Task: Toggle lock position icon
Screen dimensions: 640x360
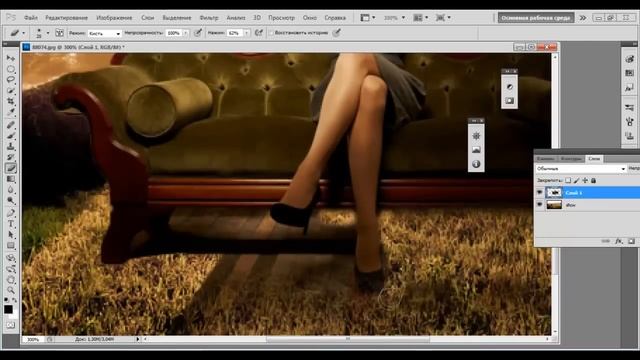Action: 585,180
